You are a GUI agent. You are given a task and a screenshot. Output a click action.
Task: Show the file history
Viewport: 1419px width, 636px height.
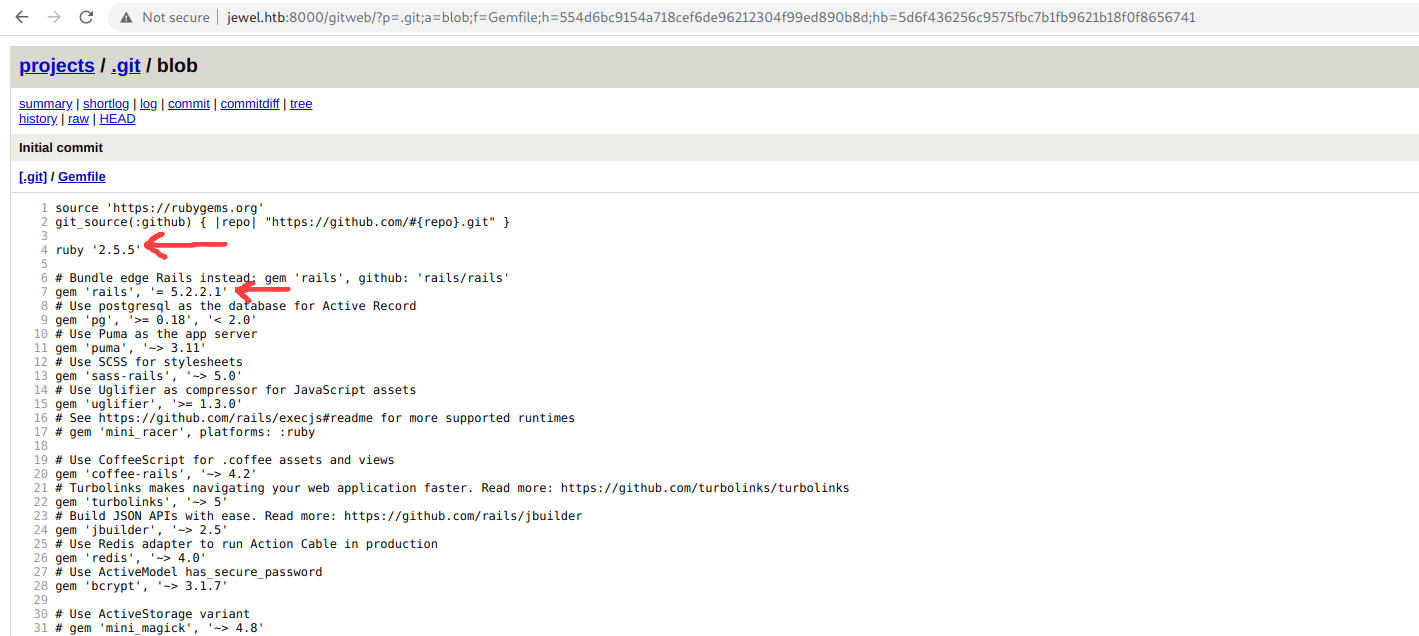(x=38, y=119)
